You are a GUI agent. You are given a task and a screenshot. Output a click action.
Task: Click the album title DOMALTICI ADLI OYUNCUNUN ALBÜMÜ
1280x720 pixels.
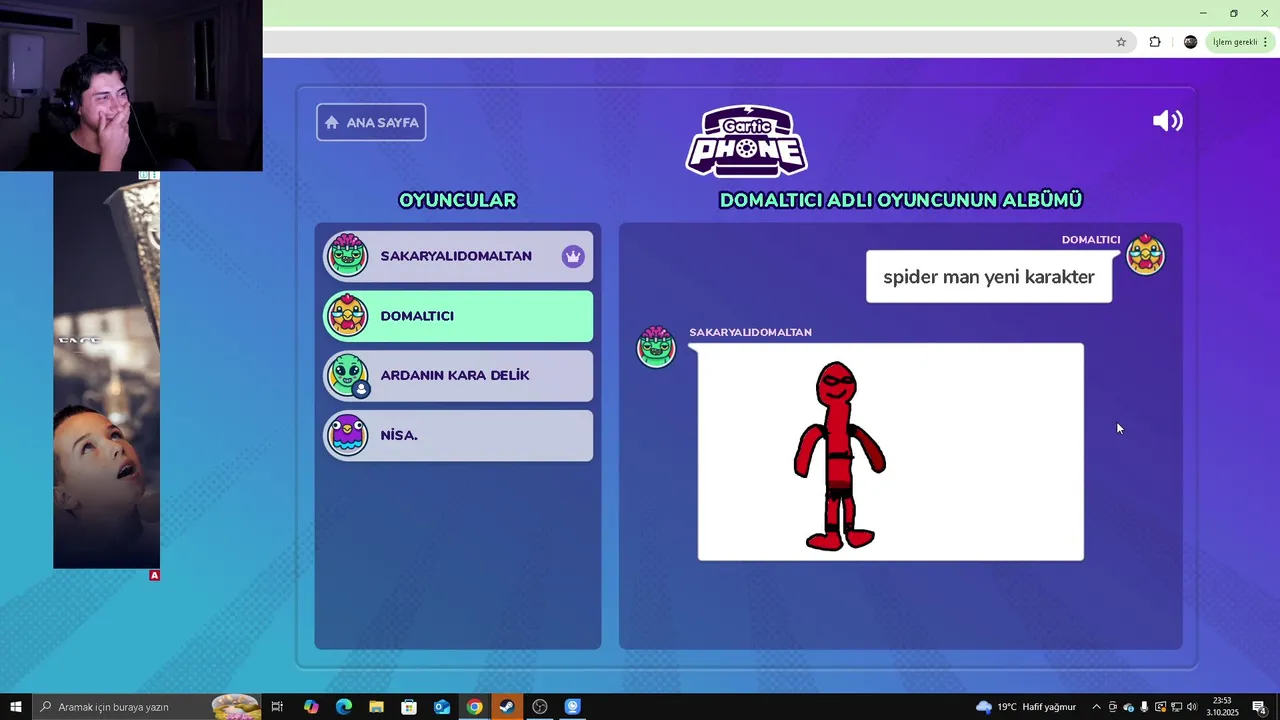point(901,200)
